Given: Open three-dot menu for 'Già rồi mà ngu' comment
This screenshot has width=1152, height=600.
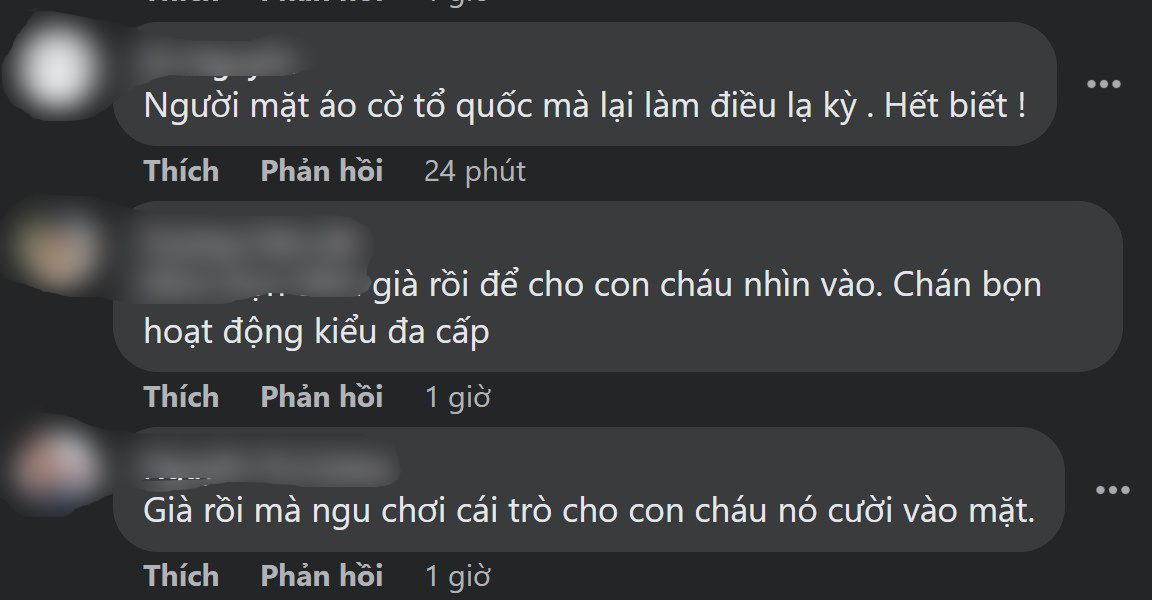Looking at the screenshot, I should coord(1112,490).
